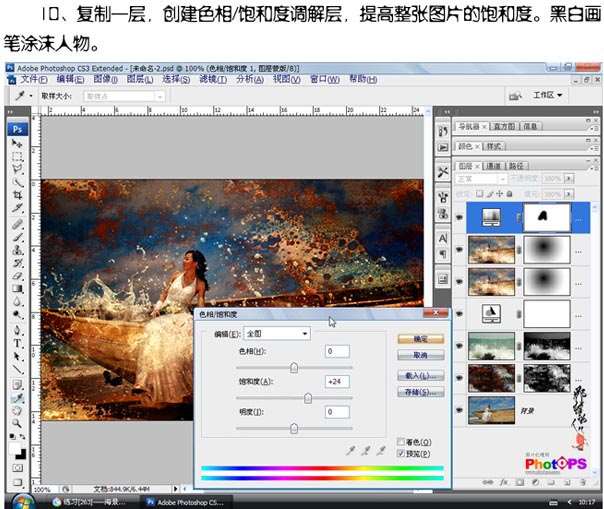Select the Type (T) tool

point(17,343)
